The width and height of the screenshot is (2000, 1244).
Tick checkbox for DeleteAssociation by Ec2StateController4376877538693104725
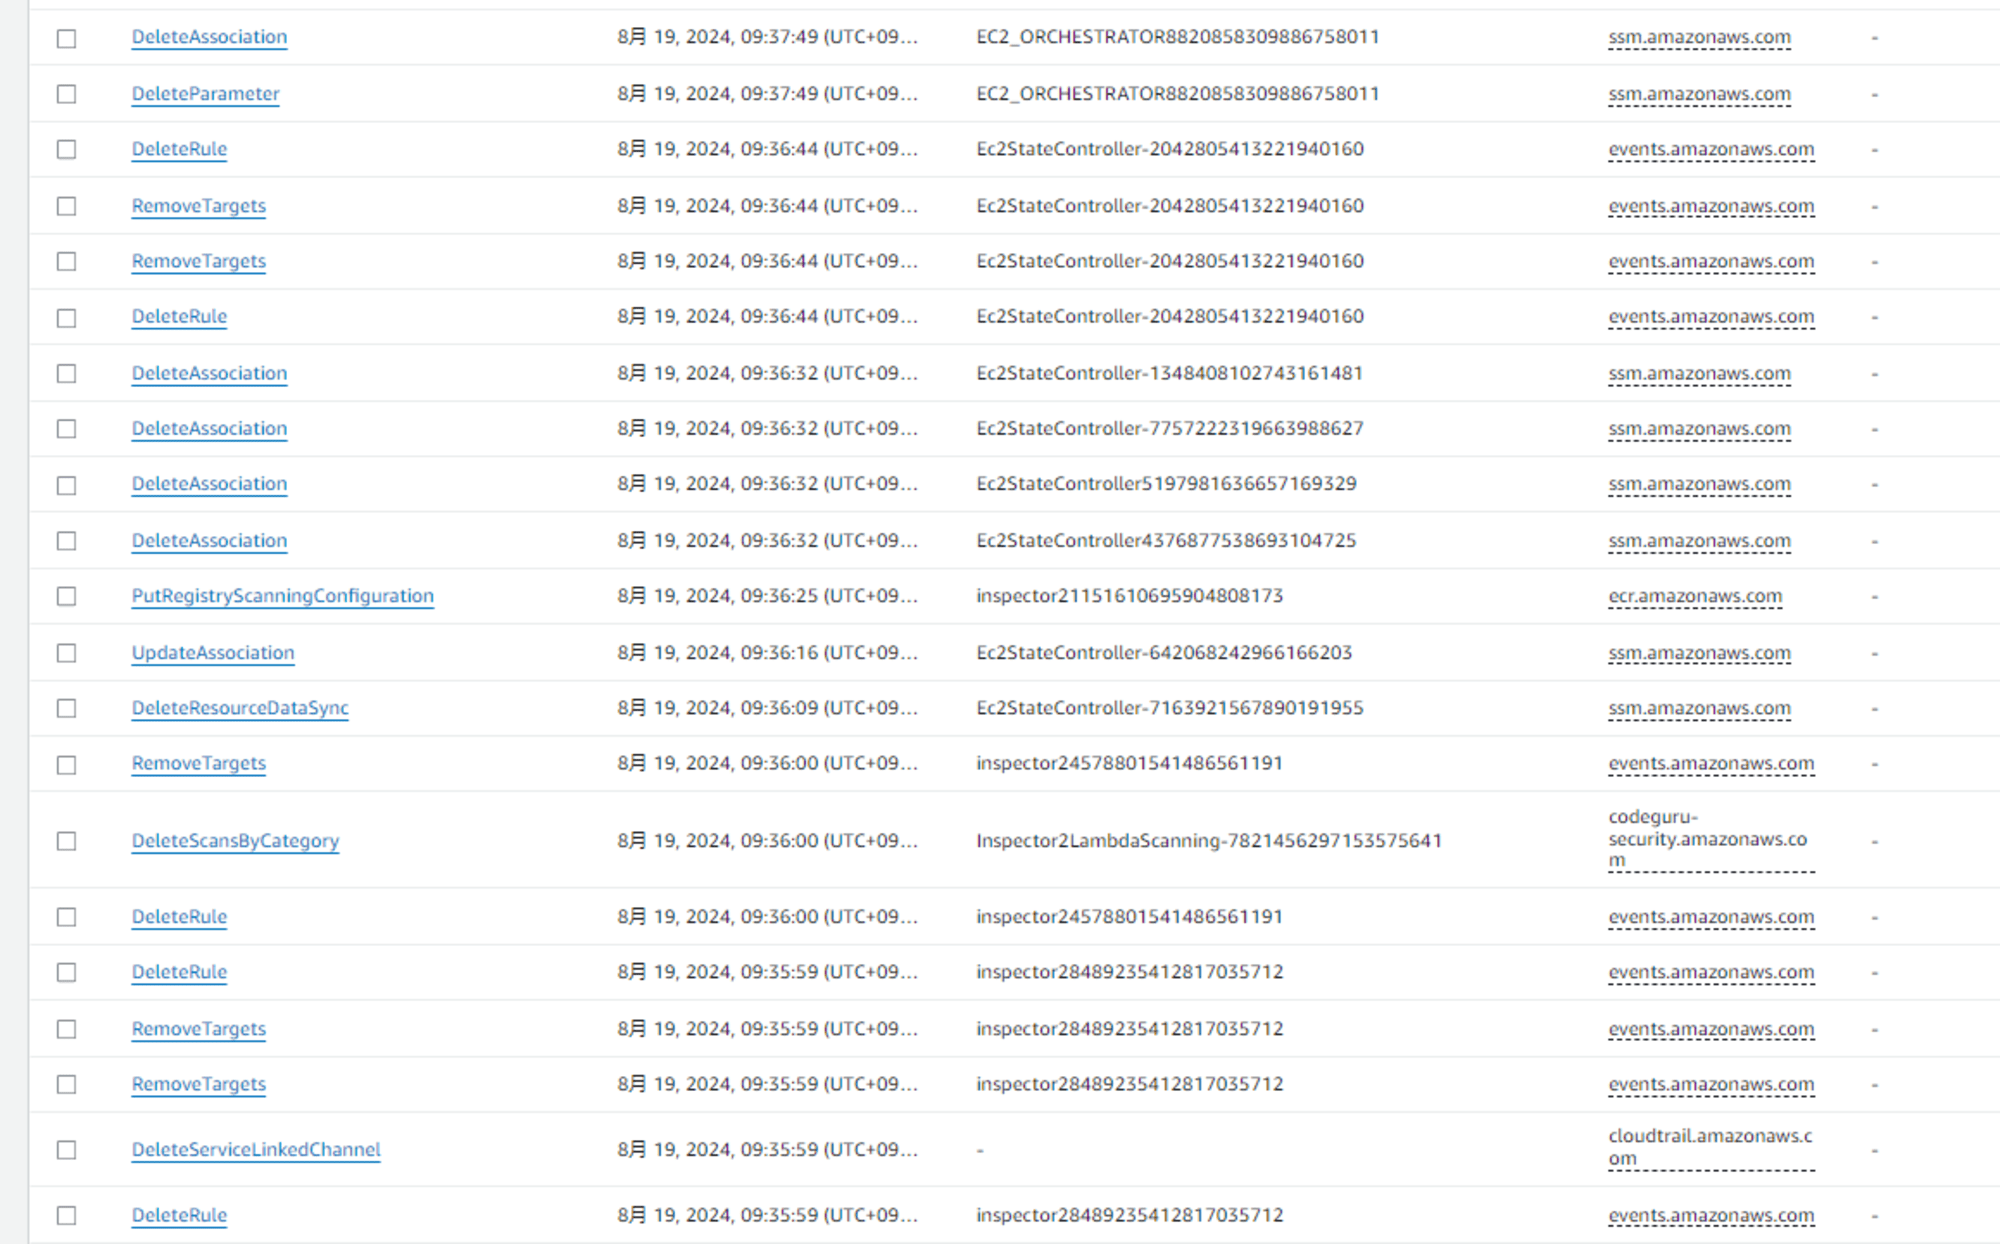[x=67, y=541]
